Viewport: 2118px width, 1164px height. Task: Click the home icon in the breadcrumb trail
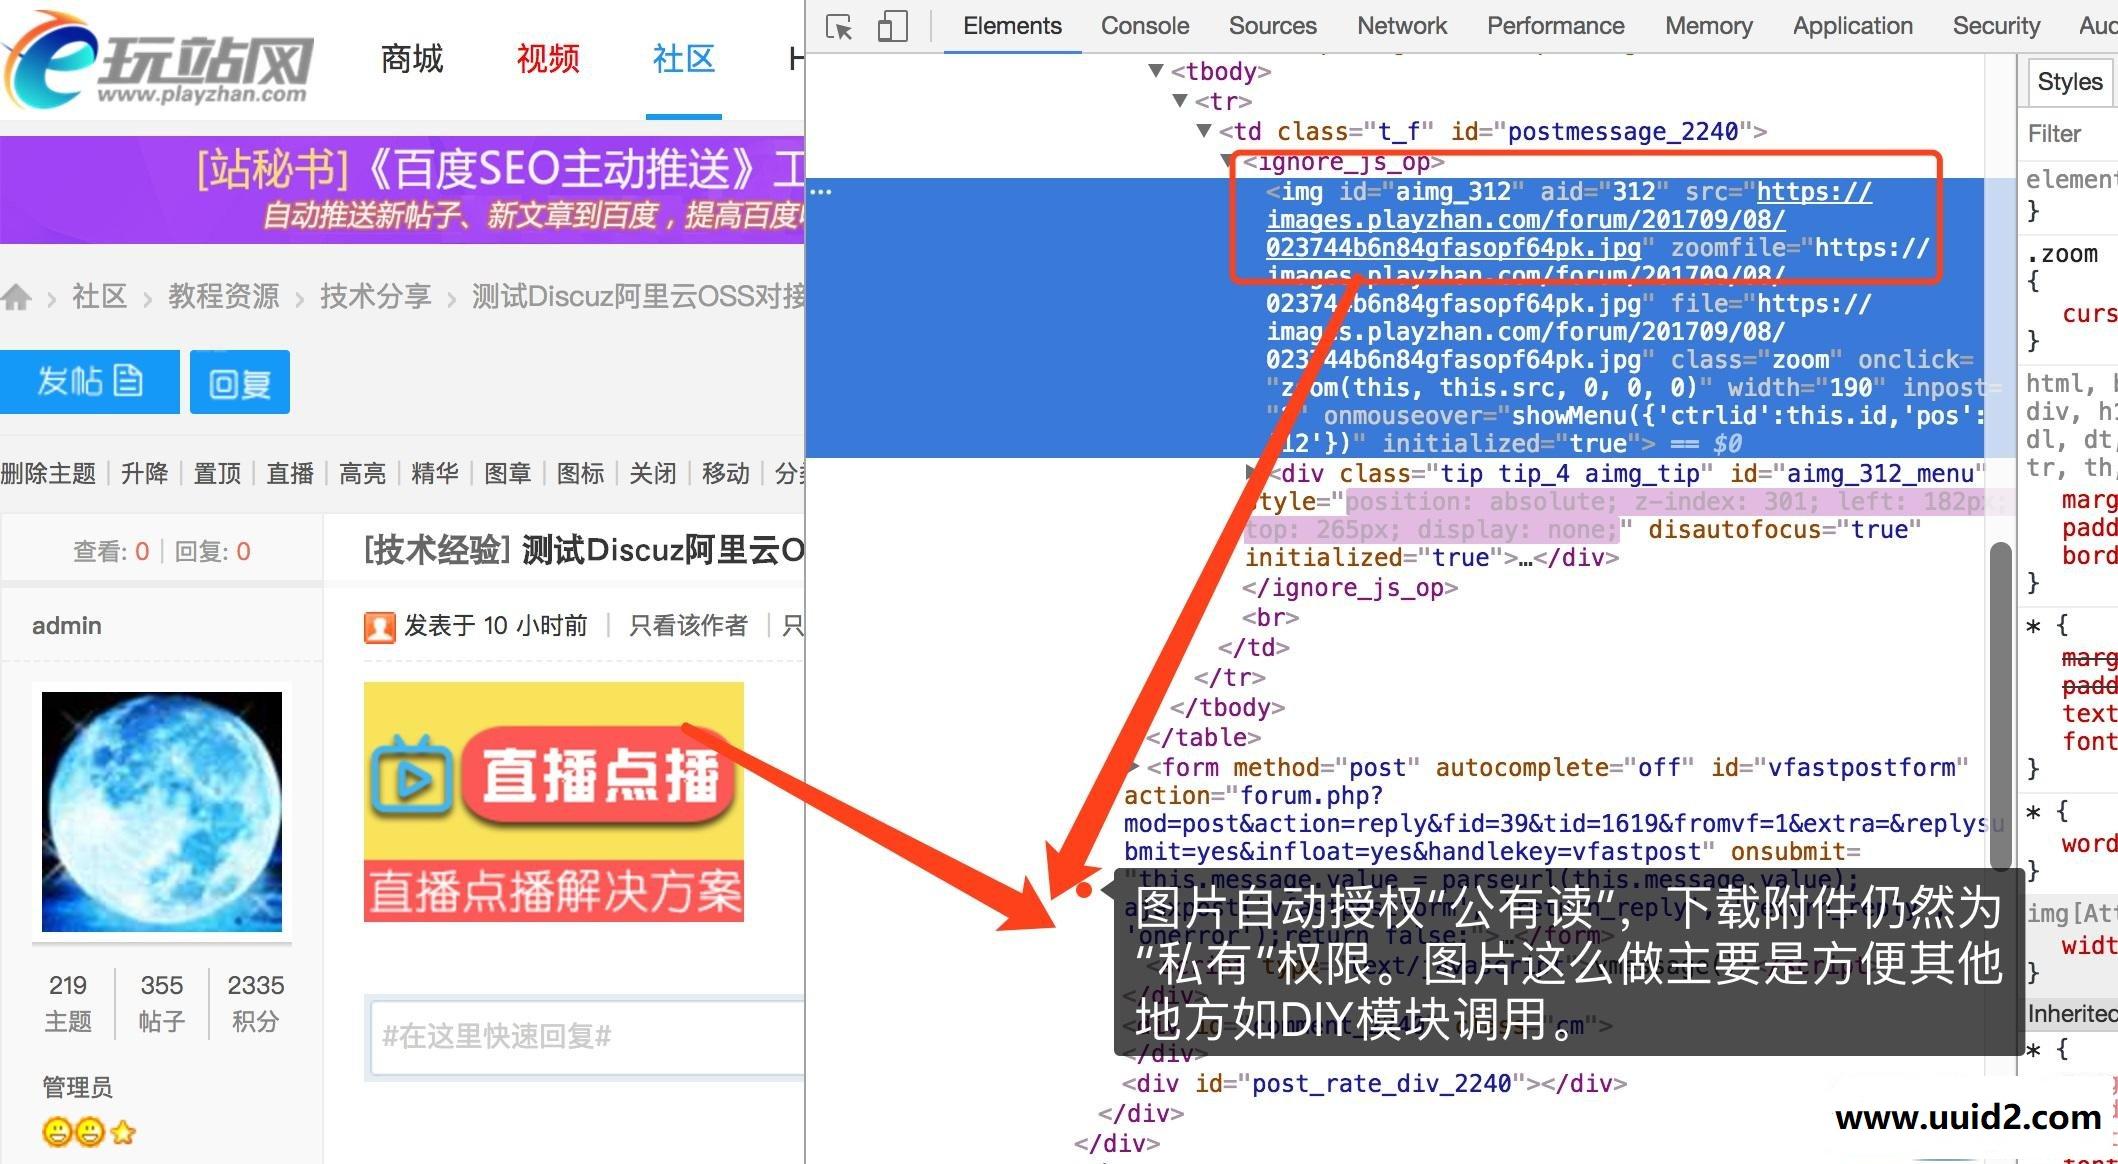coord(16,296)
